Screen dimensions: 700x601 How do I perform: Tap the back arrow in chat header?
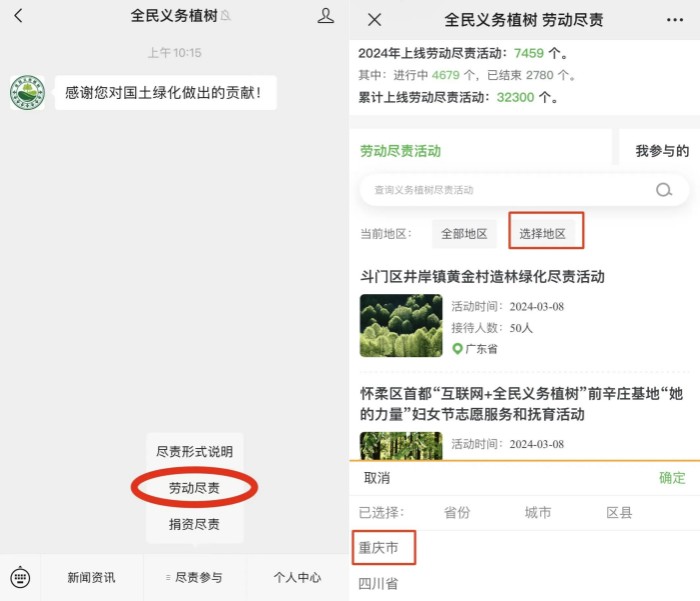(x=18, y=16)
